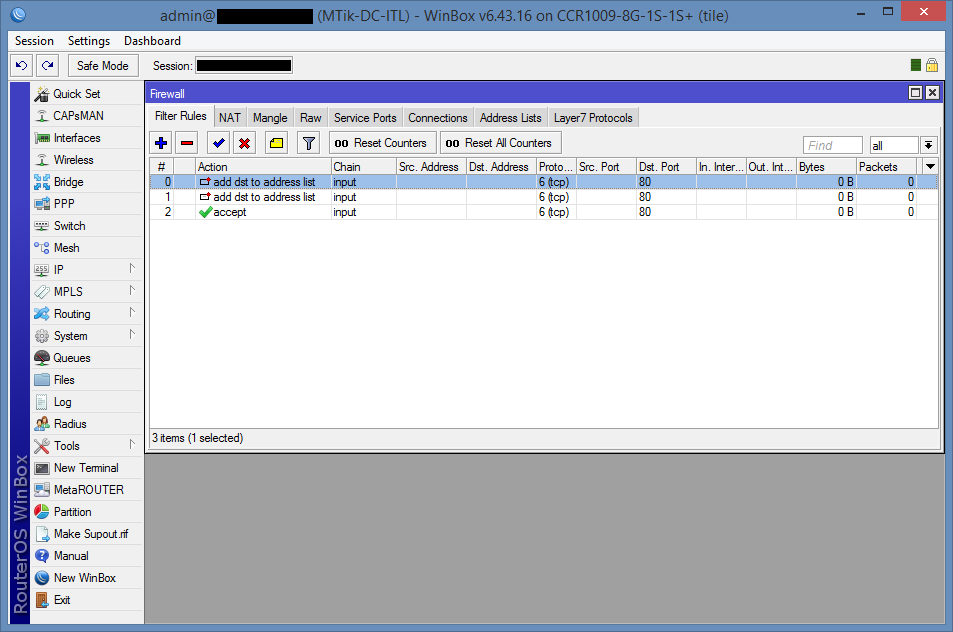This screenshot has height=632, width=953.
Task: Sort by the Action column header
Action: tap(263, 167)
